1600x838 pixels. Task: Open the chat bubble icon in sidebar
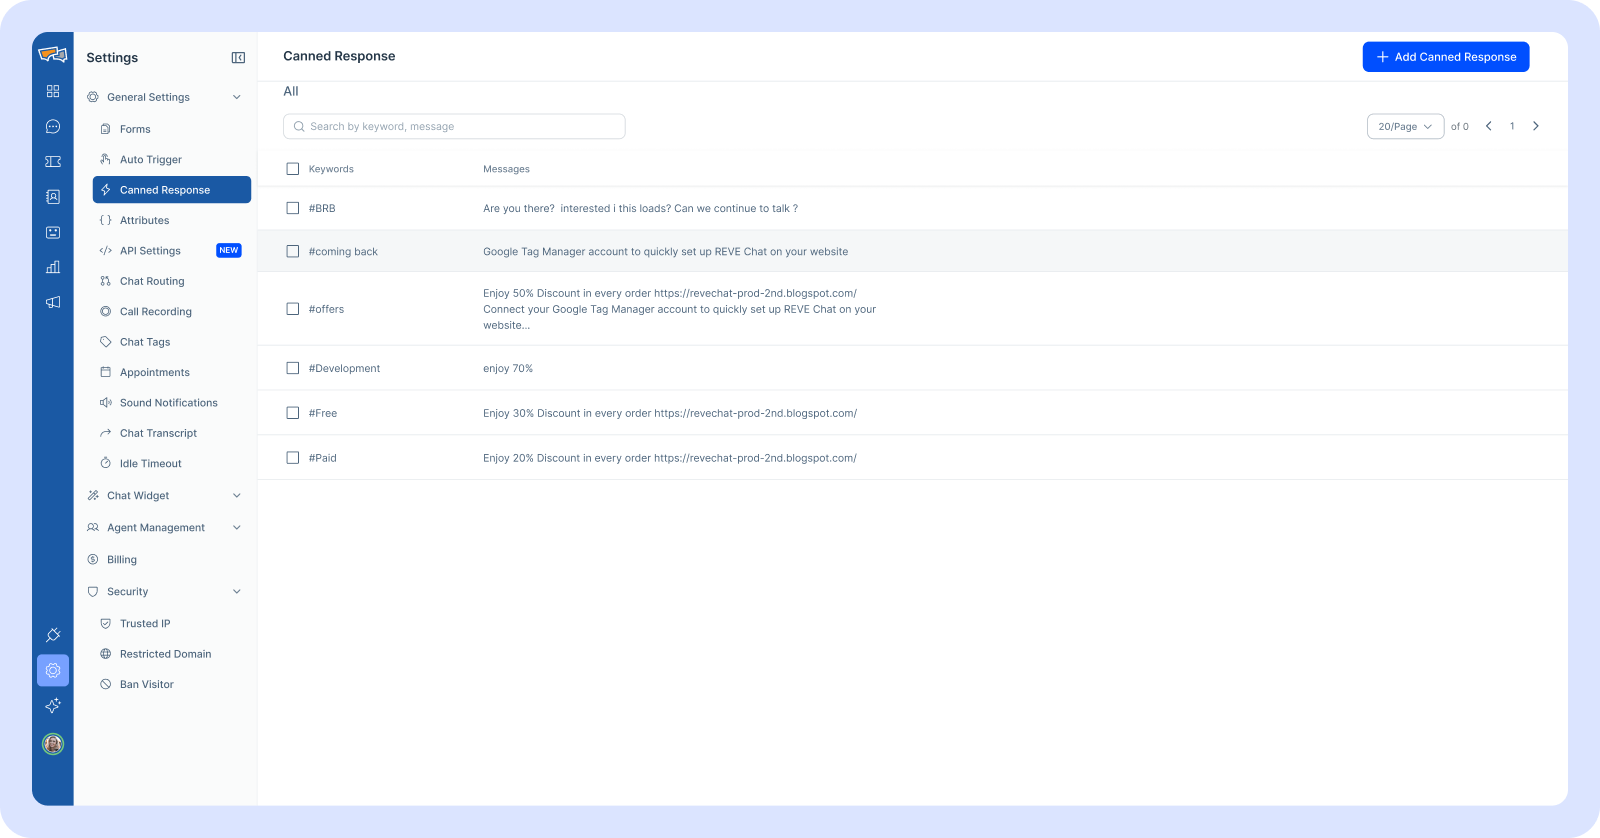click(x=53, y=127)
